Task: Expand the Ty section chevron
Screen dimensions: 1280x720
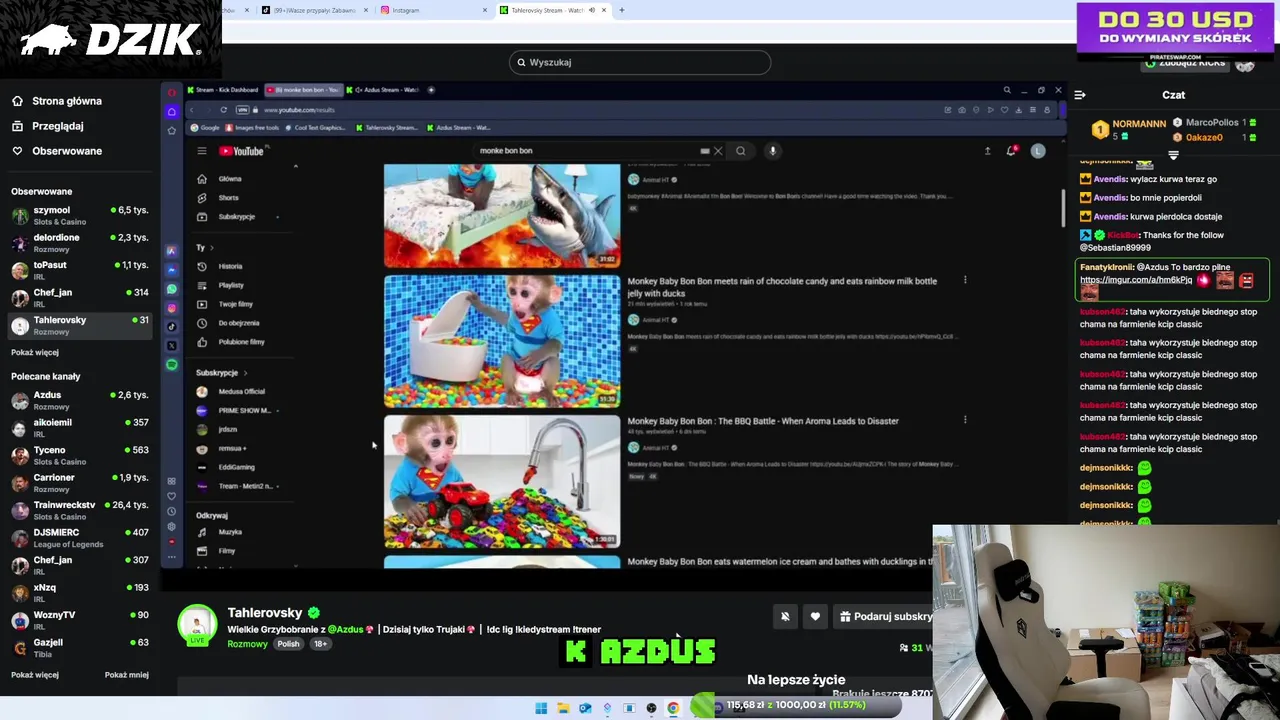Action: [211, 247]
